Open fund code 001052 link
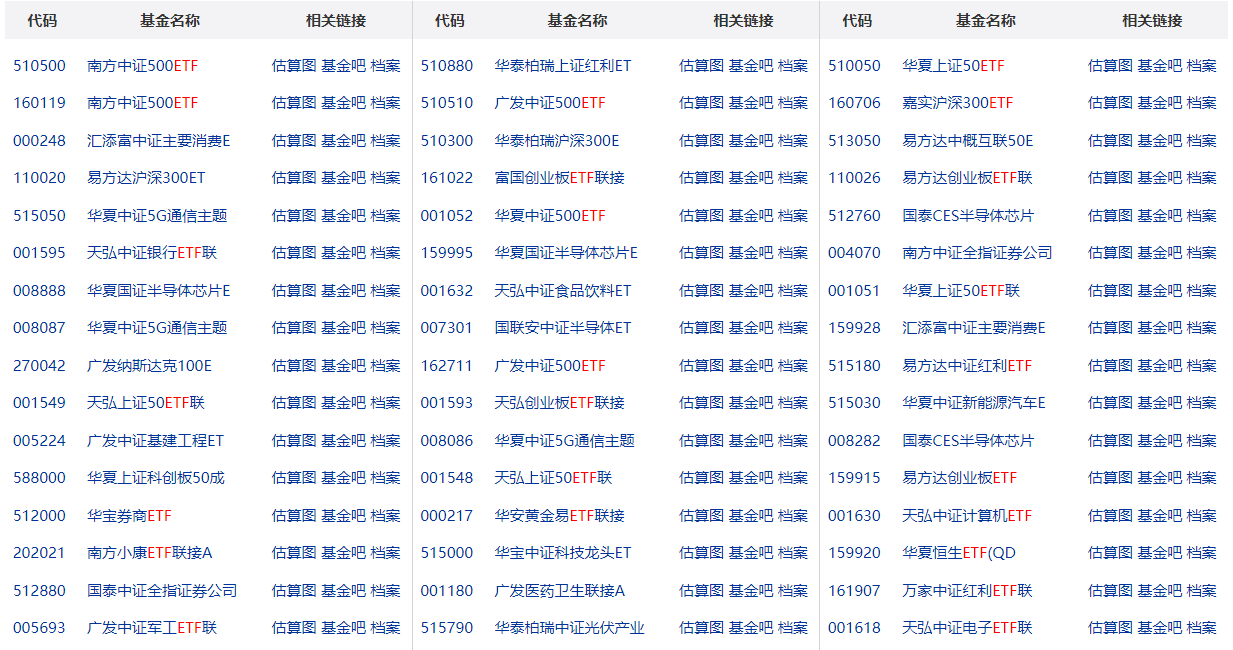The width and height of the screenshot is (1233, 650). pyautogui.click(x=447, y=216)
